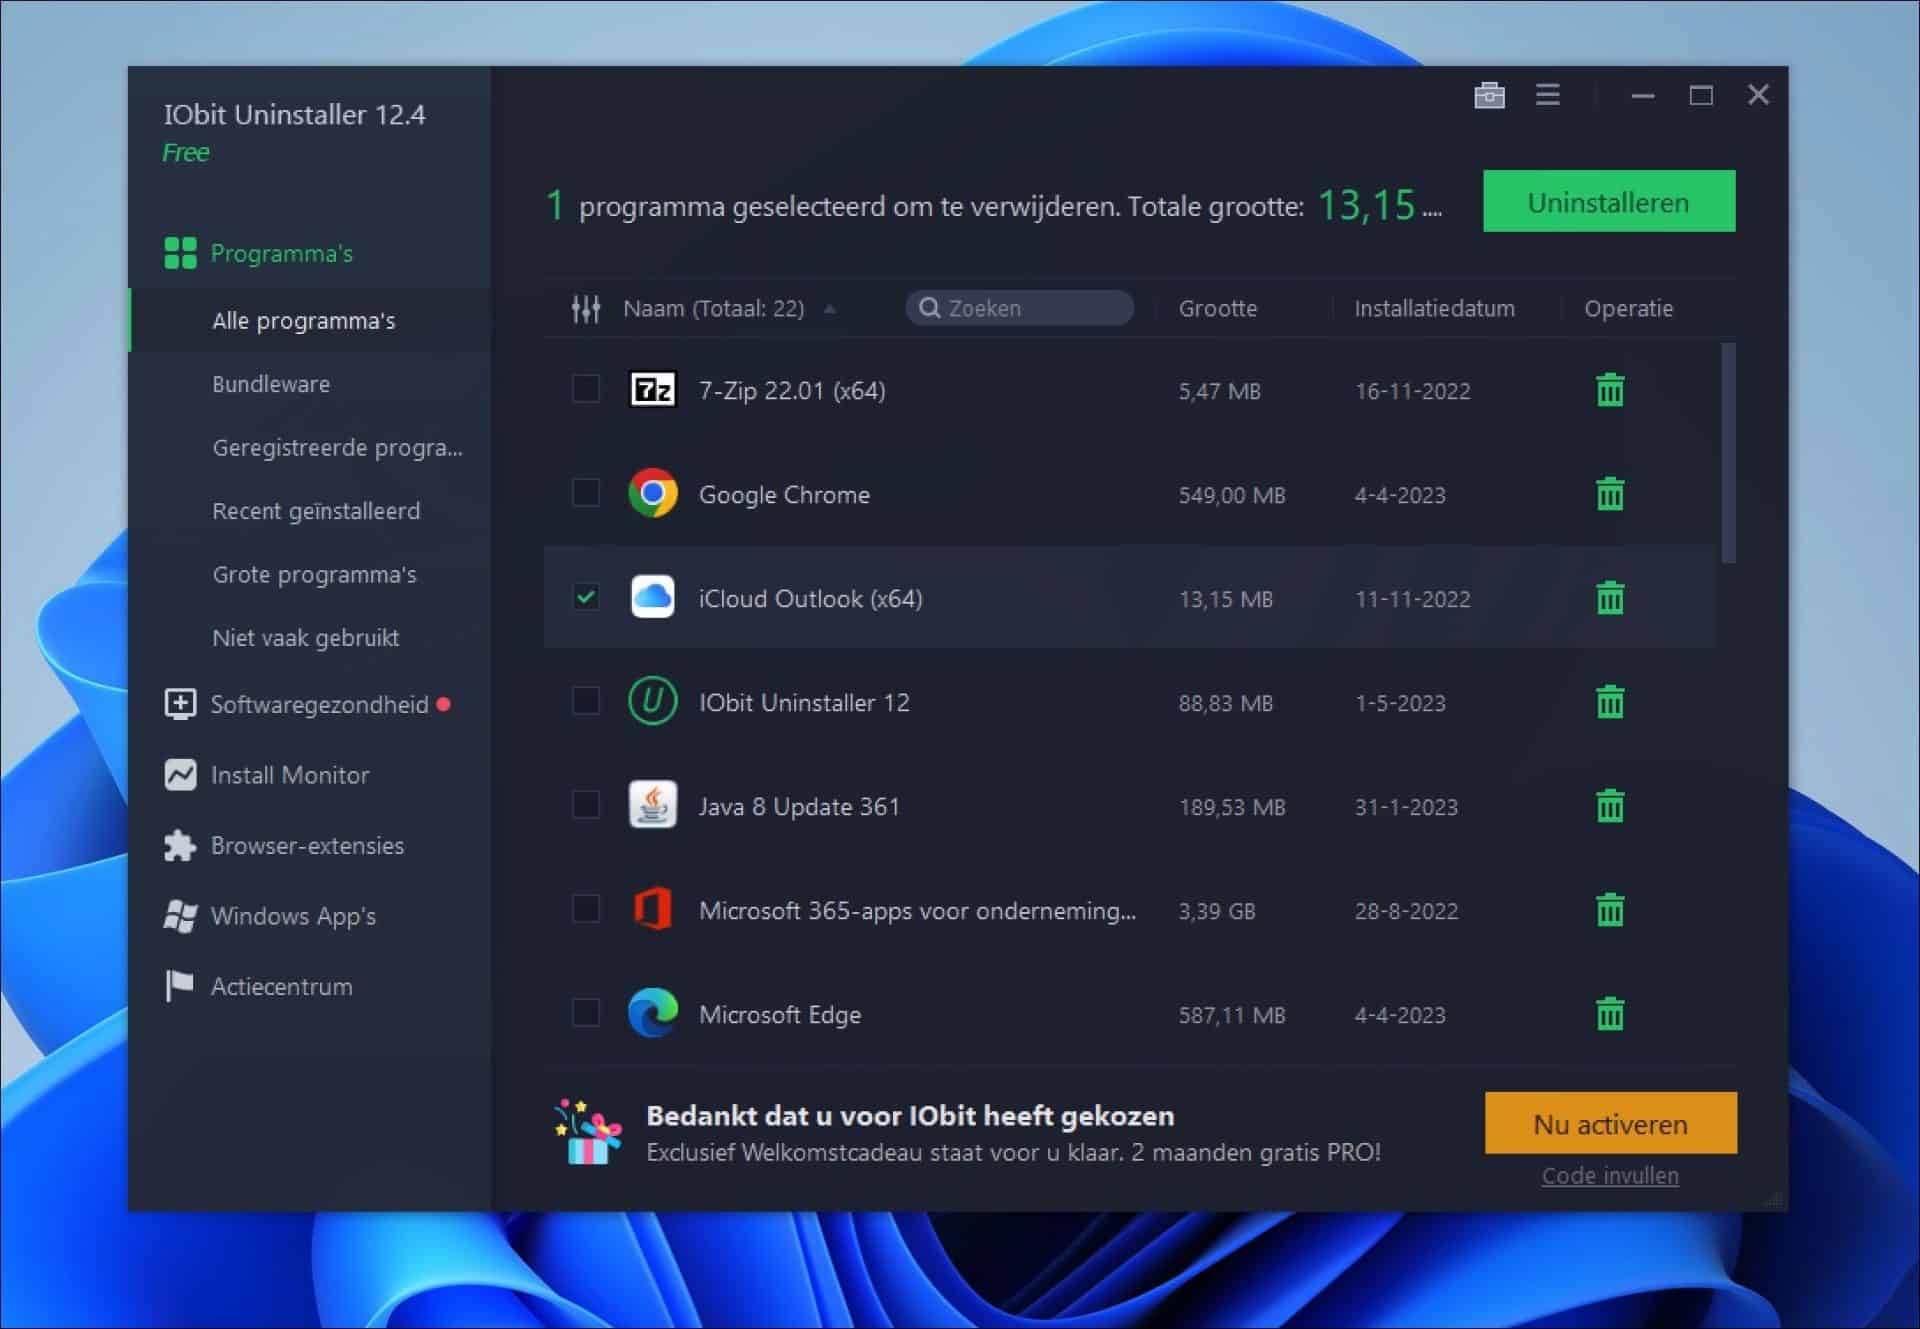Image resolution: width=1920 pixels, height=1329 pixels.
Task: Click the iCloud Outlook app icon
Action: point(653,597)
